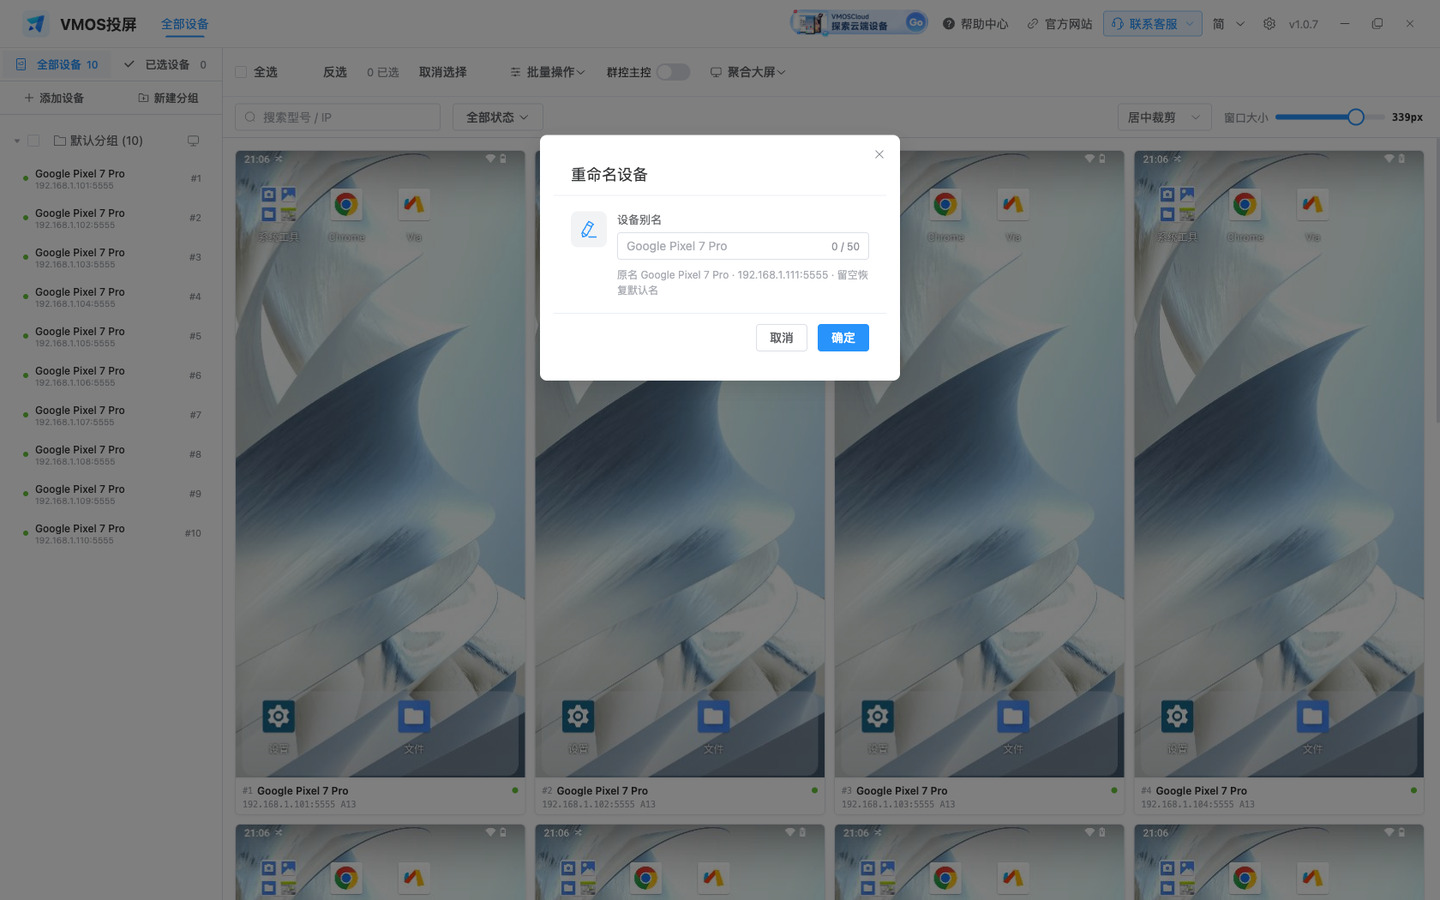
Task: Check the 全选 select-all checkbox
Action: click(241, 72)
